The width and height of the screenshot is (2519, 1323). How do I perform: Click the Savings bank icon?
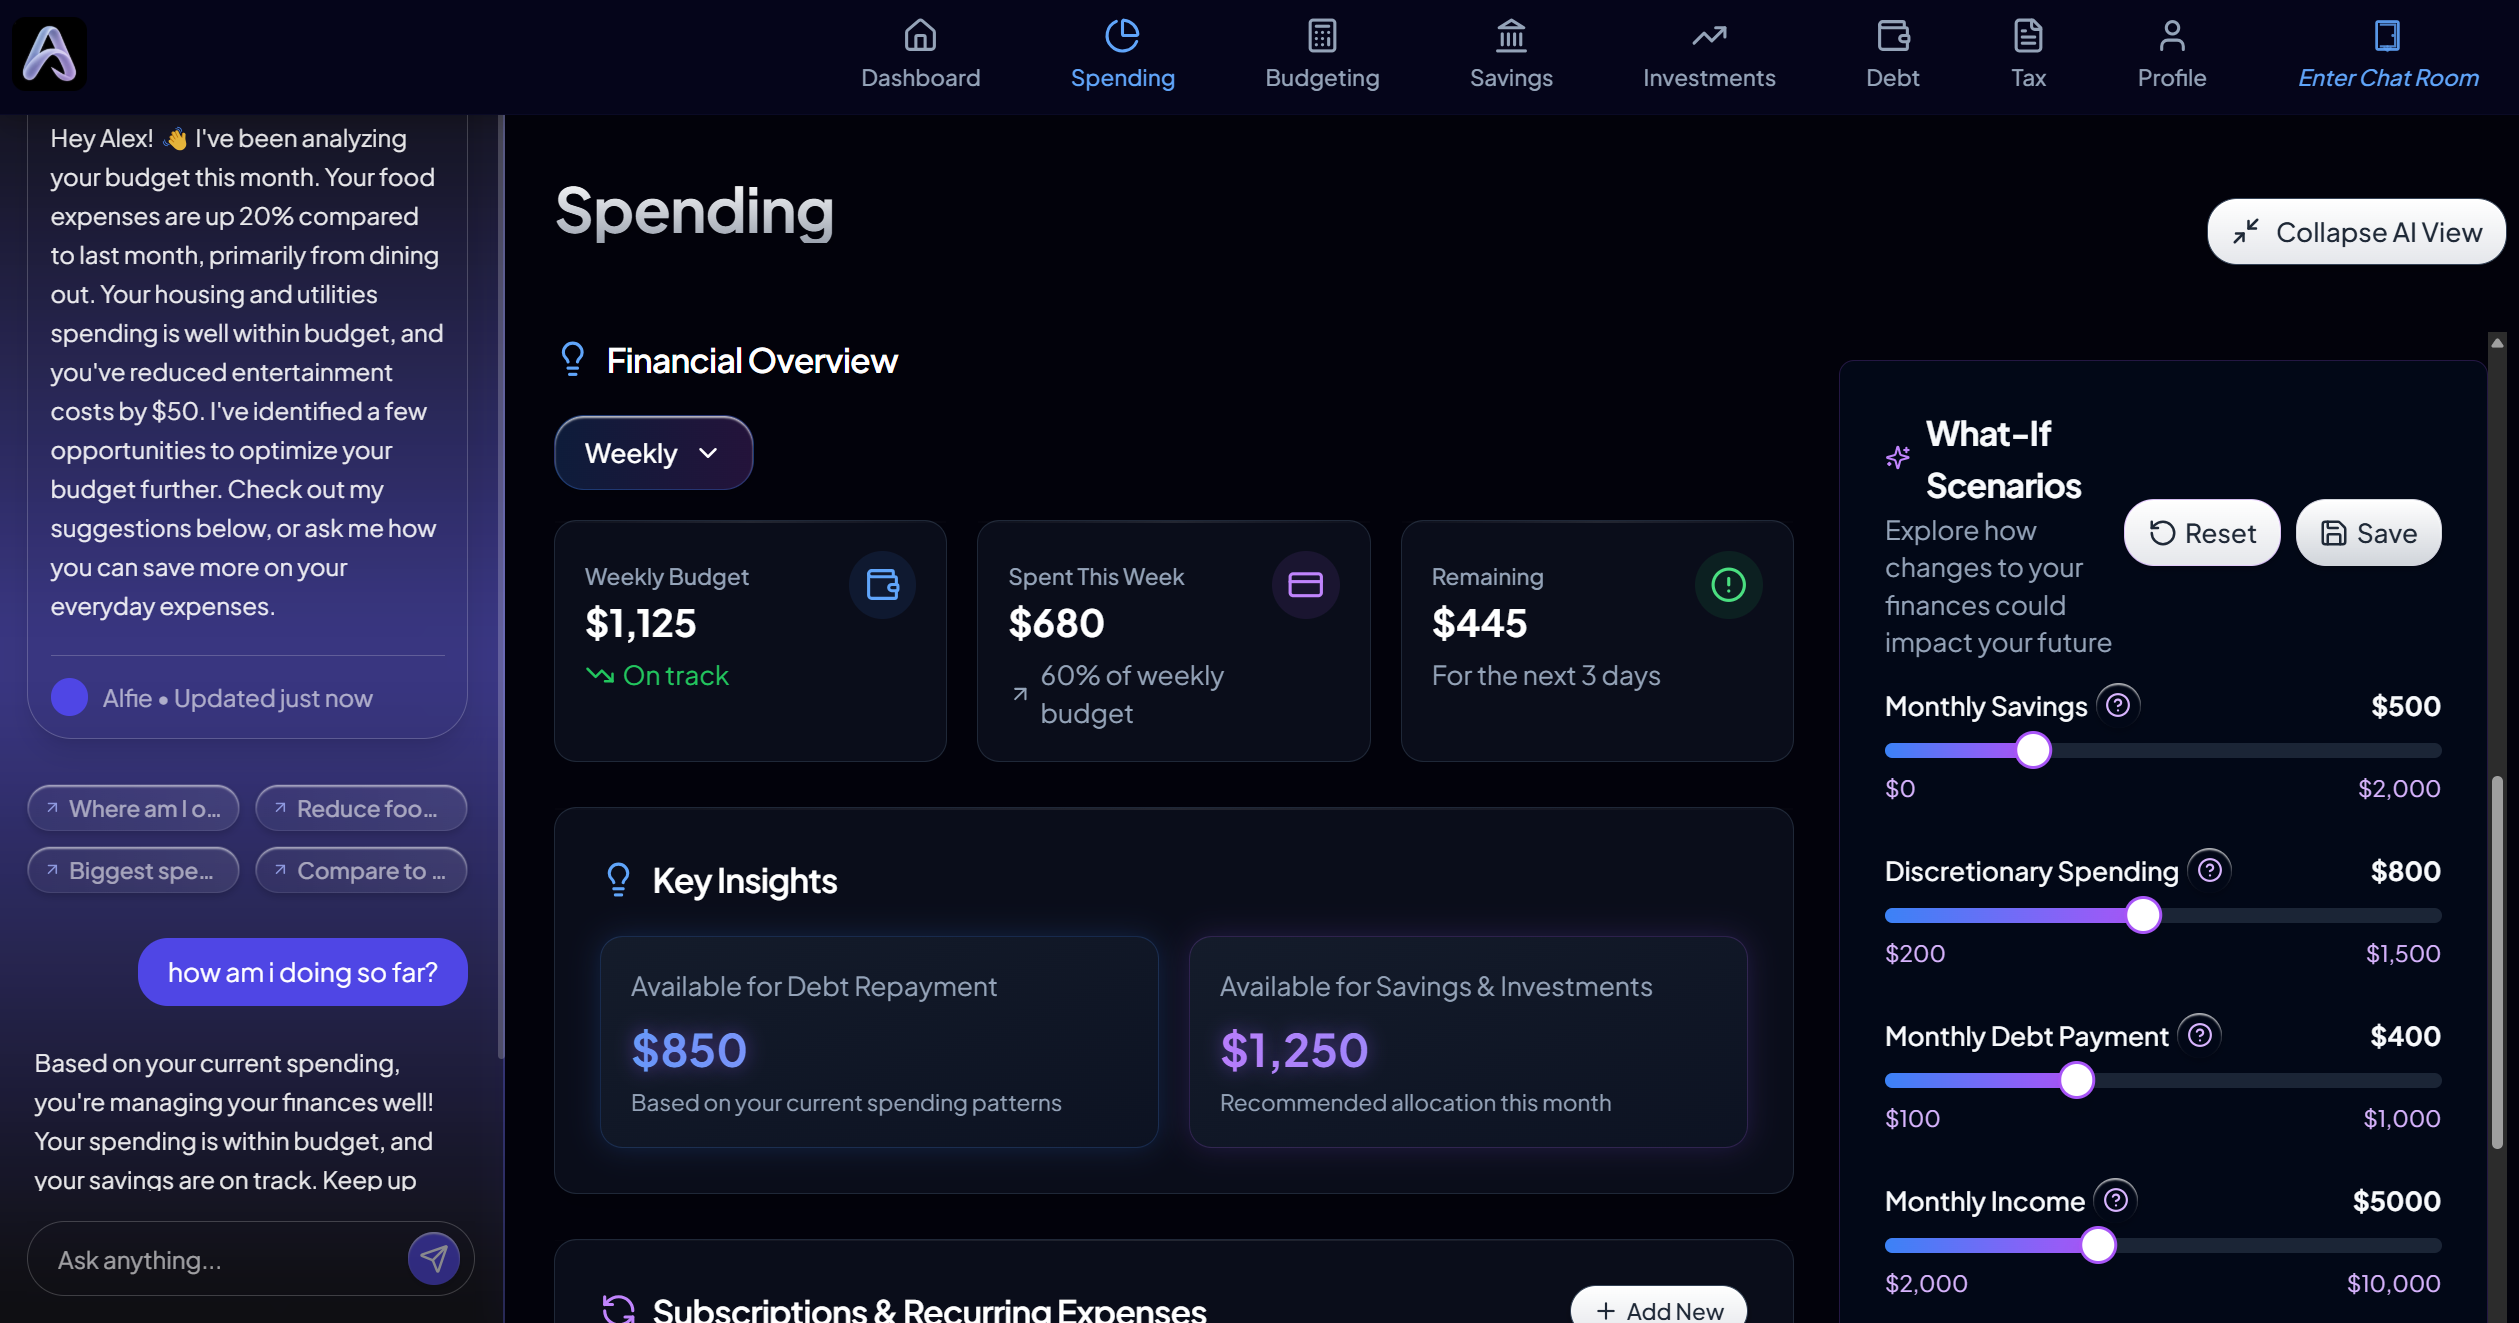click(x=1511, y=35)
